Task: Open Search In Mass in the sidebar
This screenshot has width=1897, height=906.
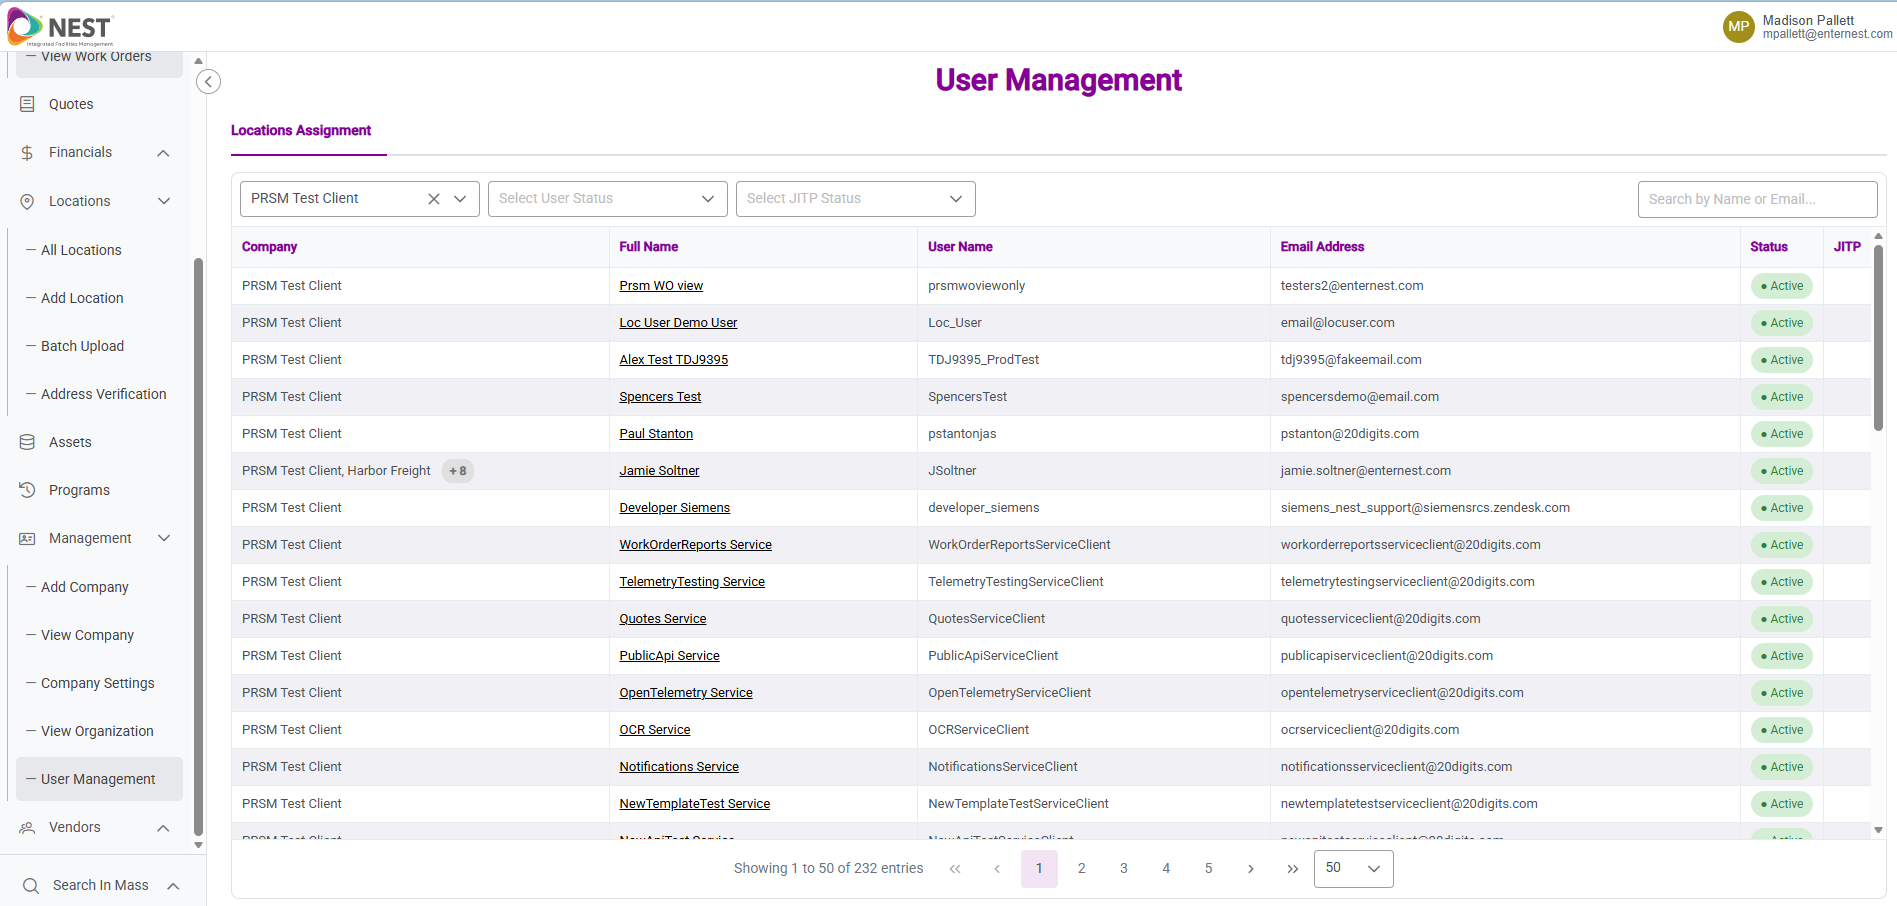Action: 100,885
